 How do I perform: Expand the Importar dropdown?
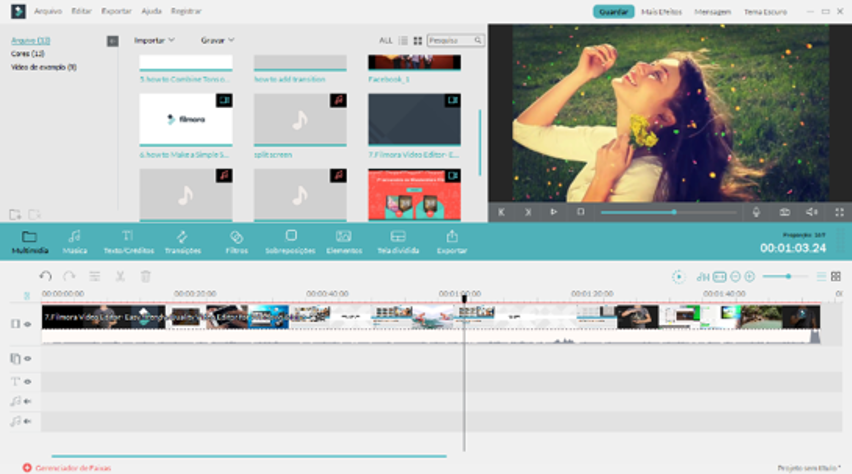click(154, 41)
